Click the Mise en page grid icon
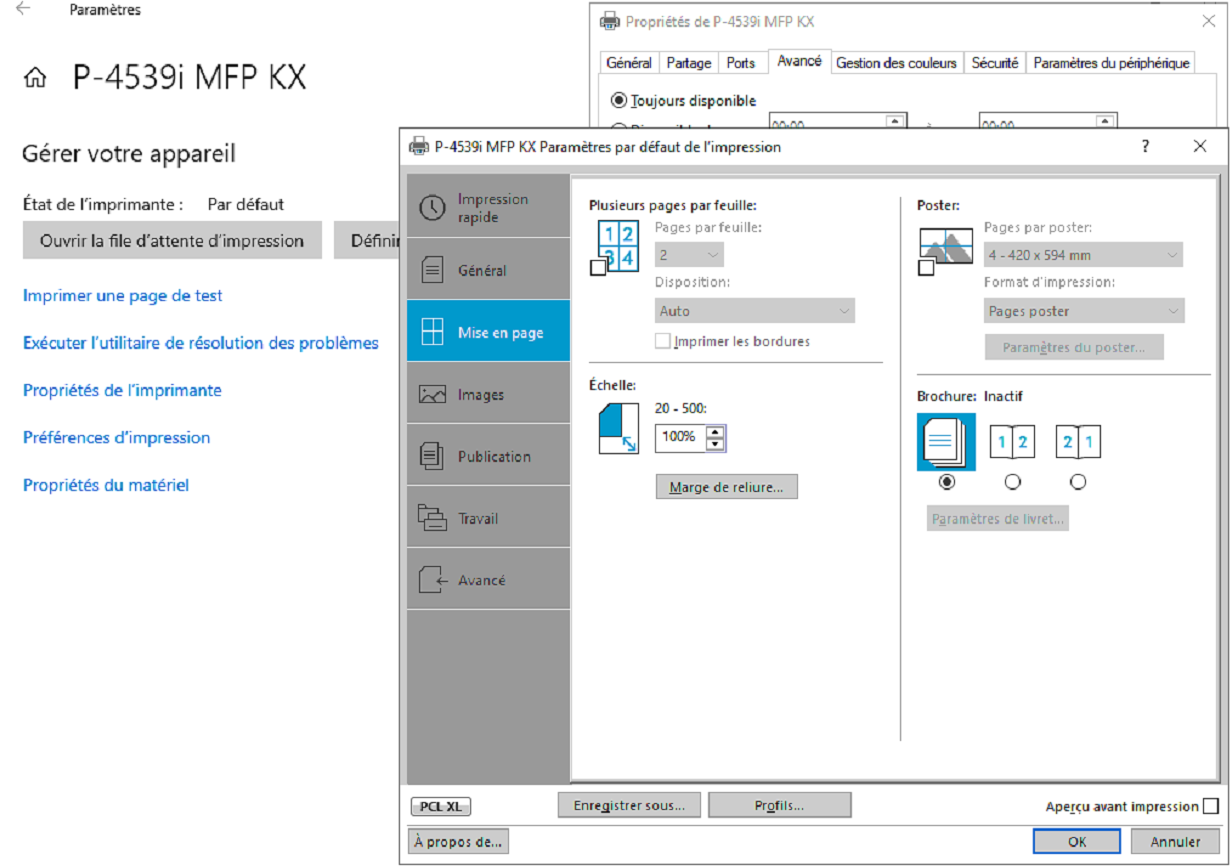The image size is (1232, 868). click(x=432, y=332)
